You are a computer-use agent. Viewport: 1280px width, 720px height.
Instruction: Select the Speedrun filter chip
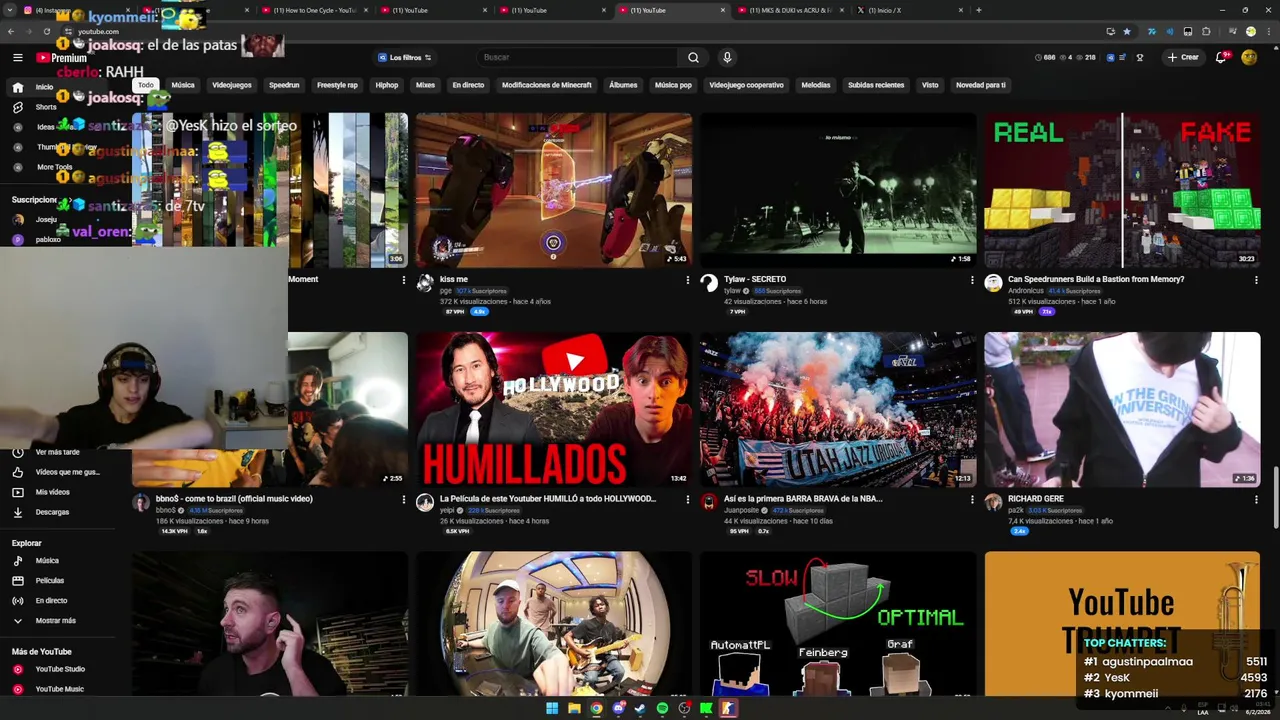(284, 85)
